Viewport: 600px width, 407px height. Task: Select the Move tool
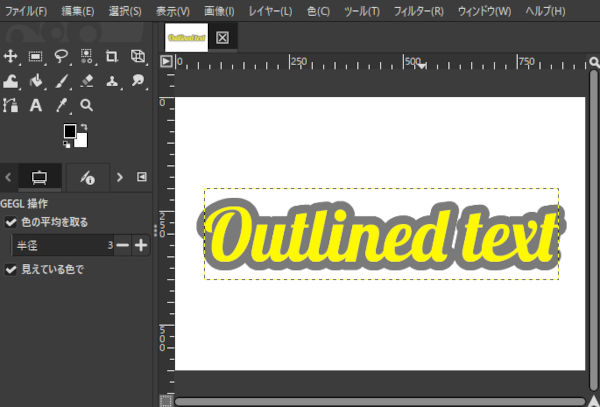(11, 56)
